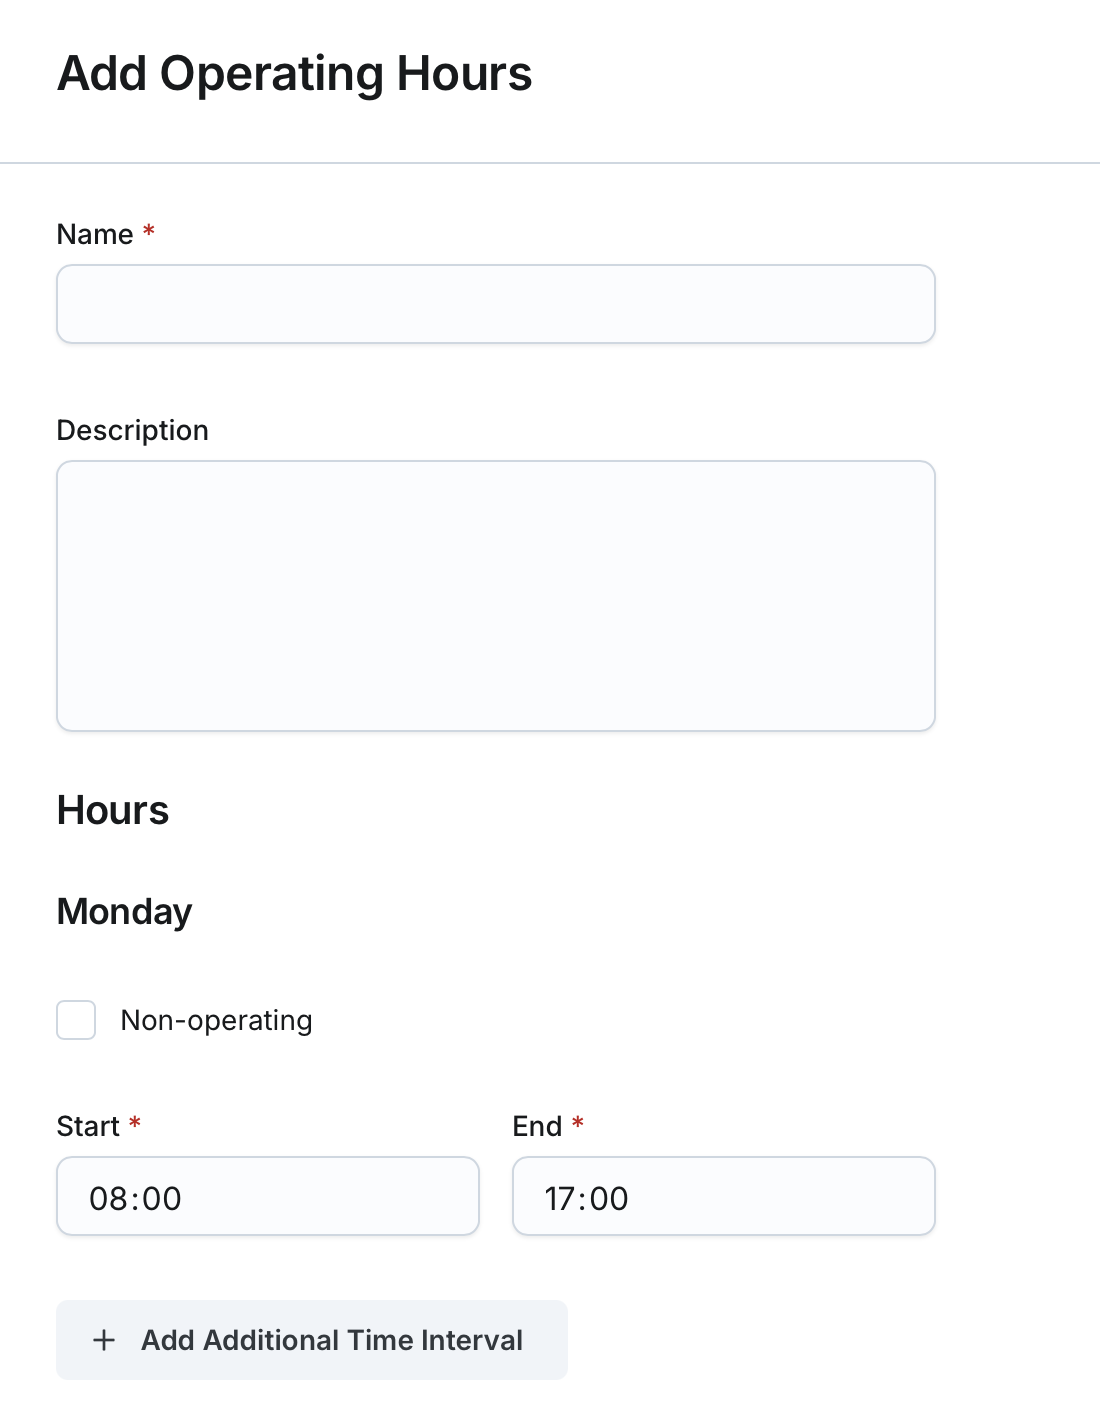Click the red required asterisk beside End
The width and height of the screenshot is (1100, 1408).
pos(578,1124)
